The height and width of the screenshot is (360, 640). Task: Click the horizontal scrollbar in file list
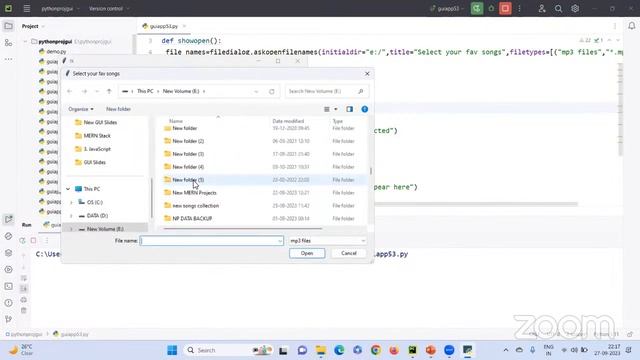click(x=242, y=229)
